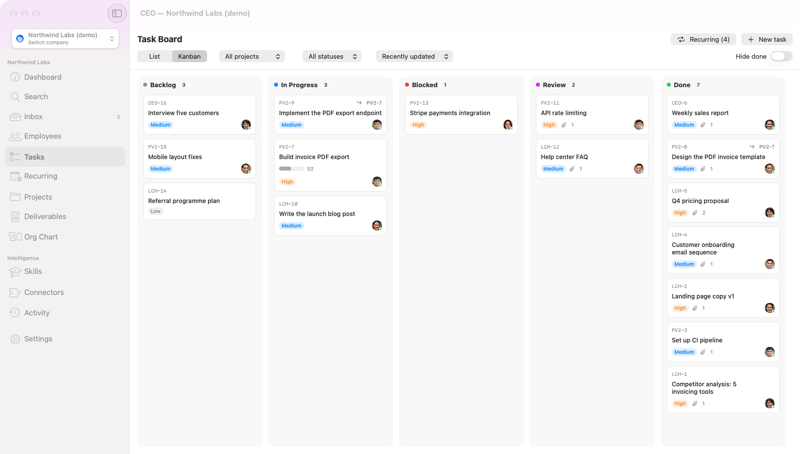Screen dimensions: 800x454
Task: Click High priority tag on Stripe payments integration
Action: click(418, 125)
